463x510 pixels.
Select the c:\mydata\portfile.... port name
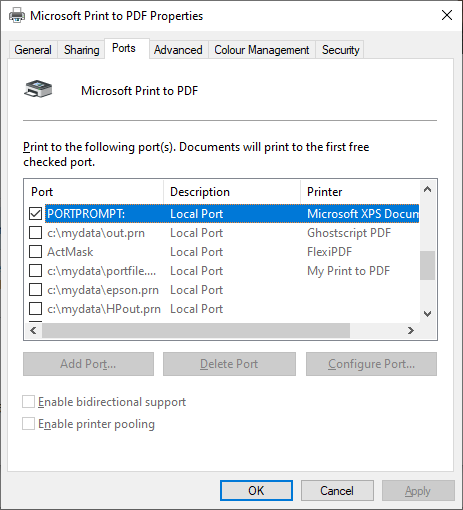coord(102,271)
